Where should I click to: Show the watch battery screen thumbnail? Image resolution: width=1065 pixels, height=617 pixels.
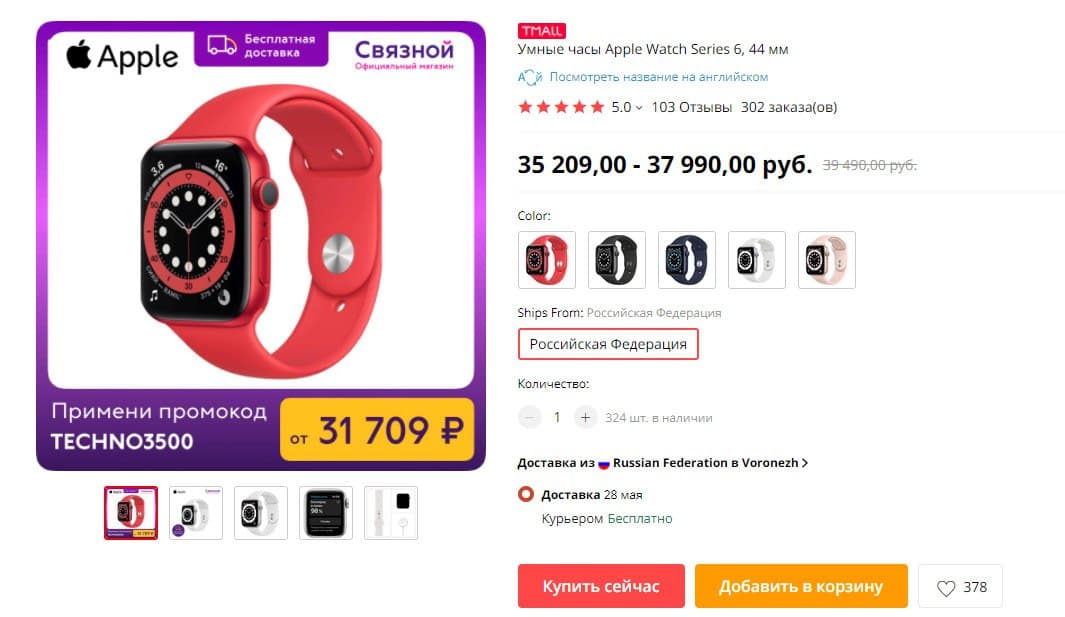326,513
